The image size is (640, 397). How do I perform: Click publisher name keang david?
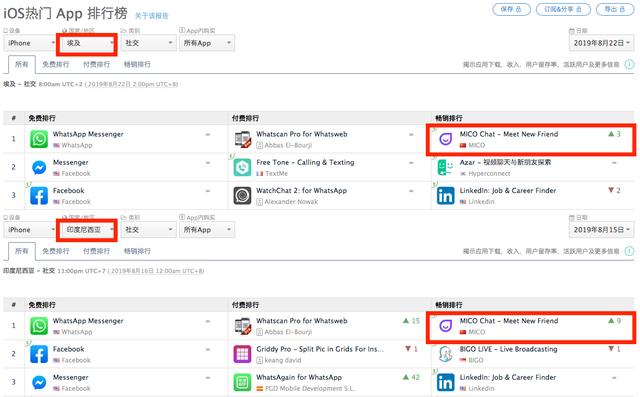(x=283, y=360)
